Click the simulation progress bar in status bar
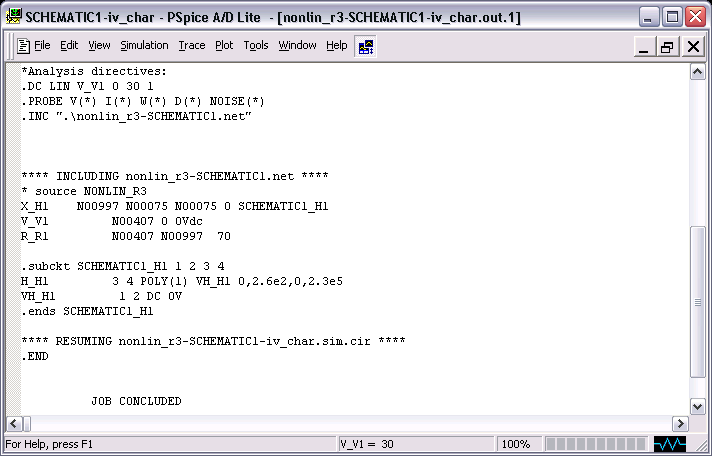This screenshot has width=712, height=456. point(596,444)
